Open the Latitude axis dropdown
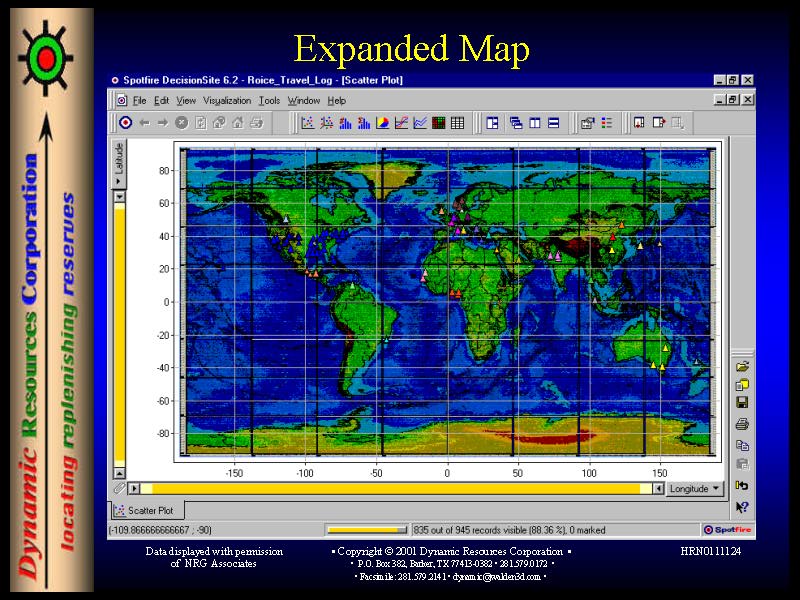Image resolution: width=800 pixels, height=600 pixels. [119, 163]
